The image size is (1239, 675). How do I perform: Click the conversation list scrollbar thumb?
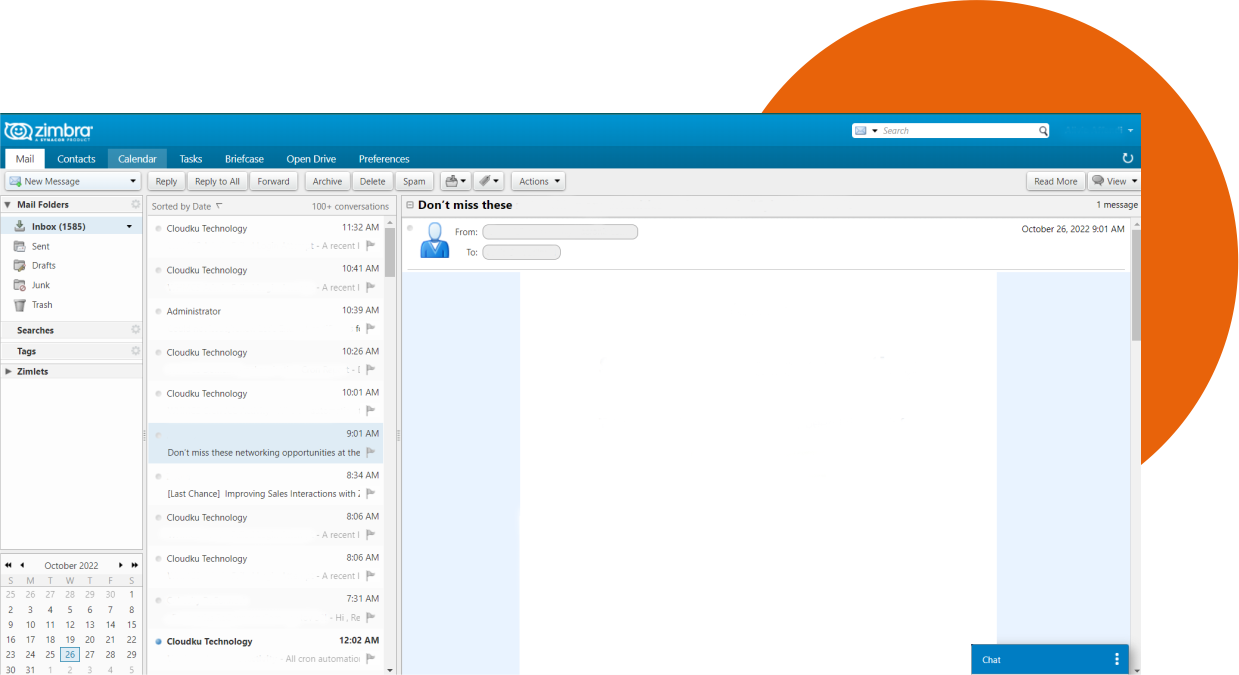coord(390,252)
